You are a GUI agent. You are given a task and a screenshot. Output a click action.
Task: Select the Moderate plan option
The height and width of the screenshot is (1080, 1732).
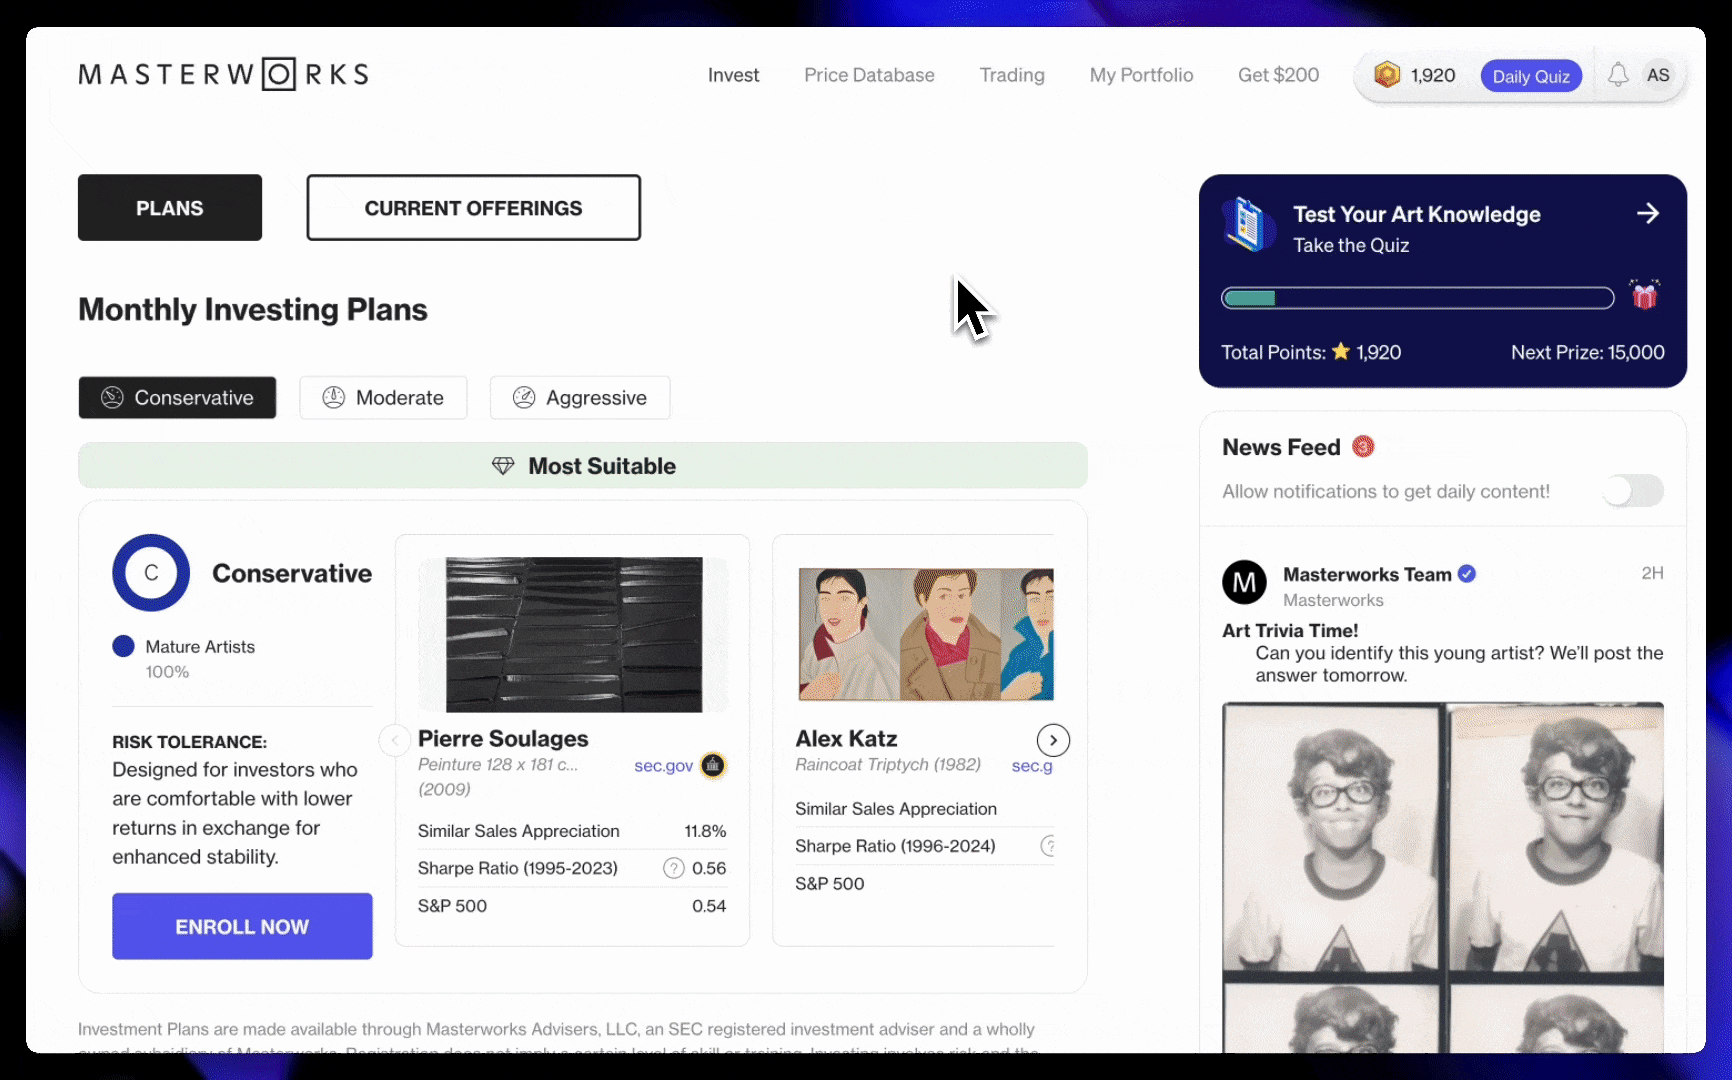coord(383,398)
